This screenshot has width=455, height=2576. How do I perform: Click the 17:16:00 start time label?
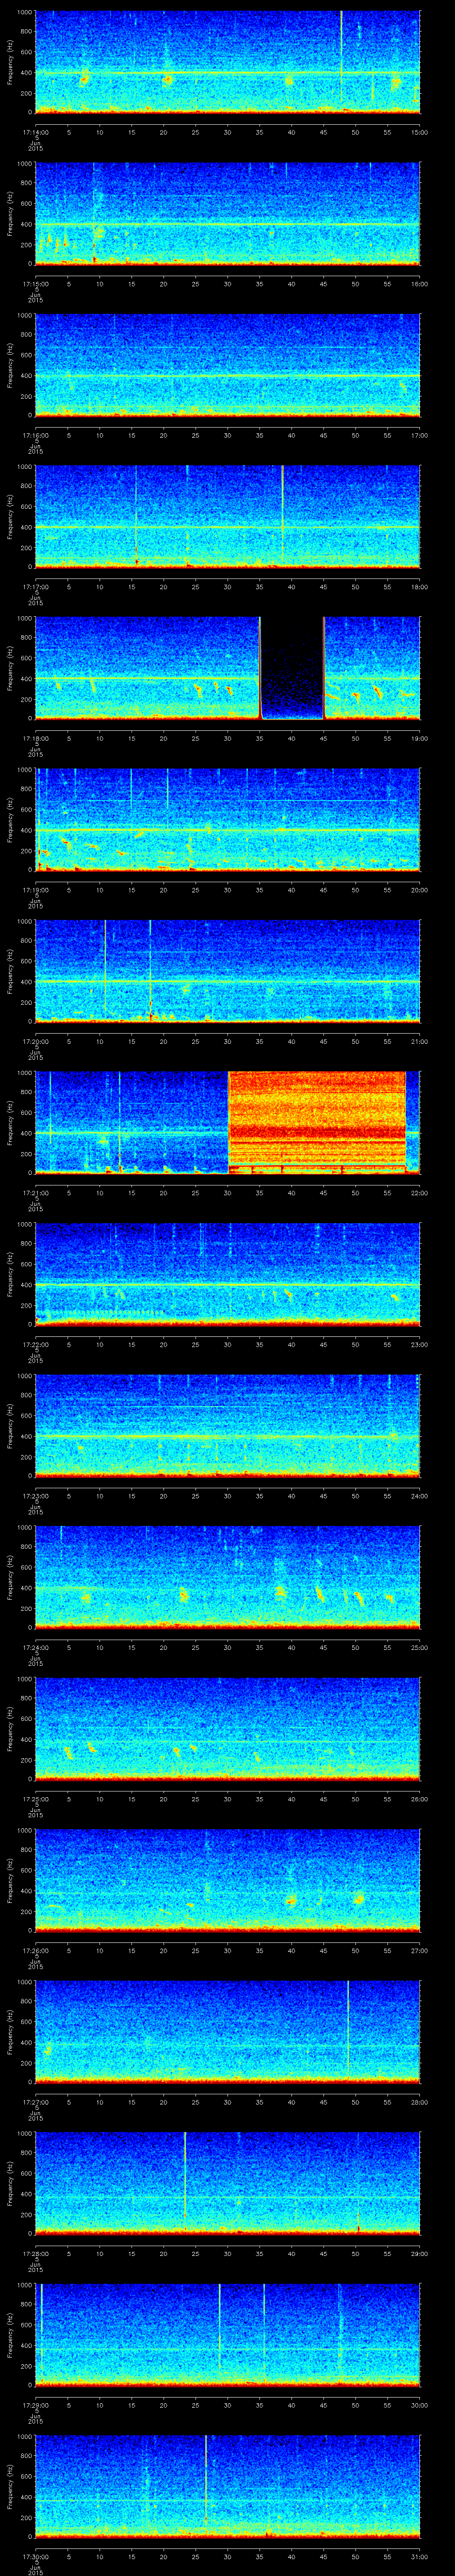pos(36,435)
